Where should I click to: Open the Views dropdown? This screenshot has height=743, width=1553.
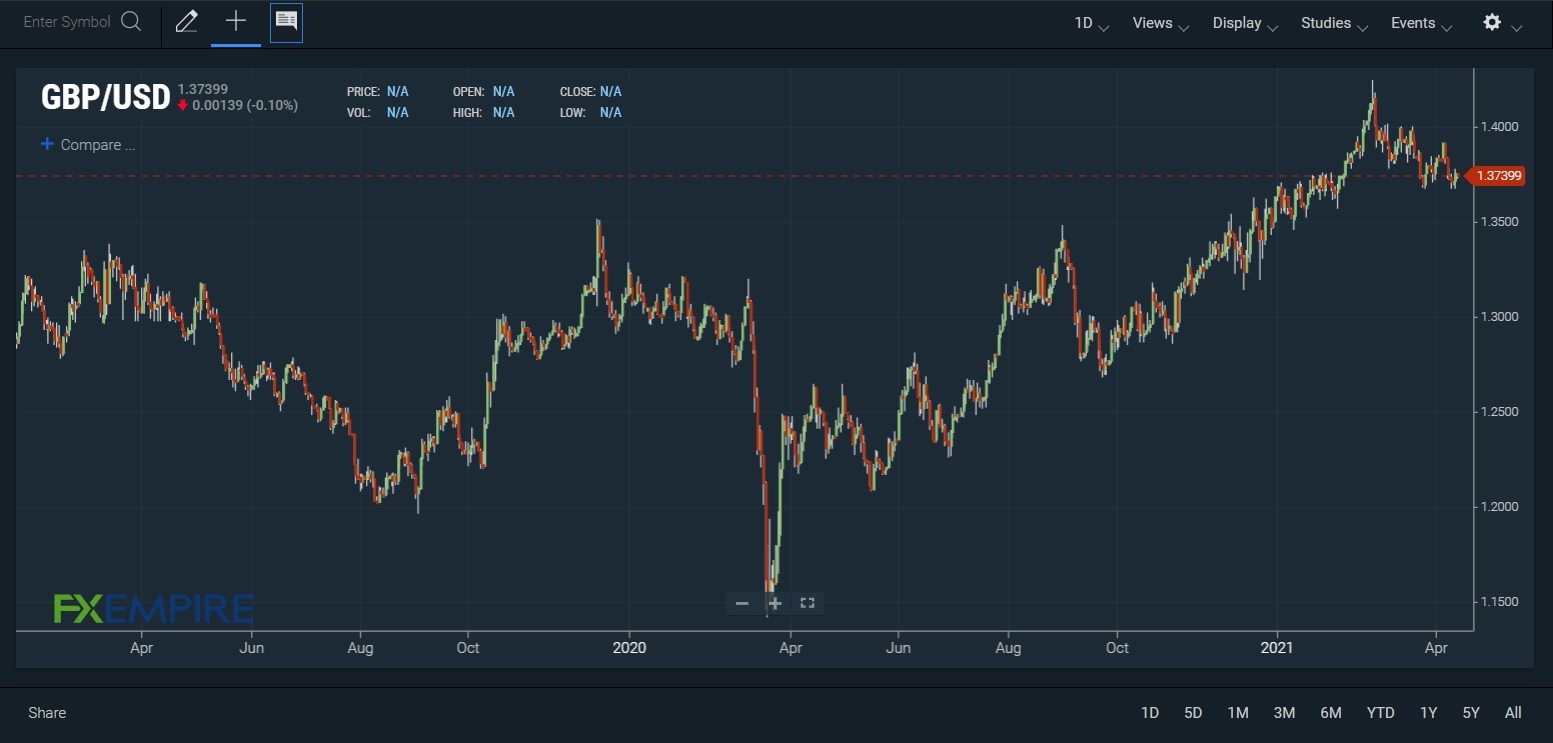pyautogui.click(x=1160, y=23)
